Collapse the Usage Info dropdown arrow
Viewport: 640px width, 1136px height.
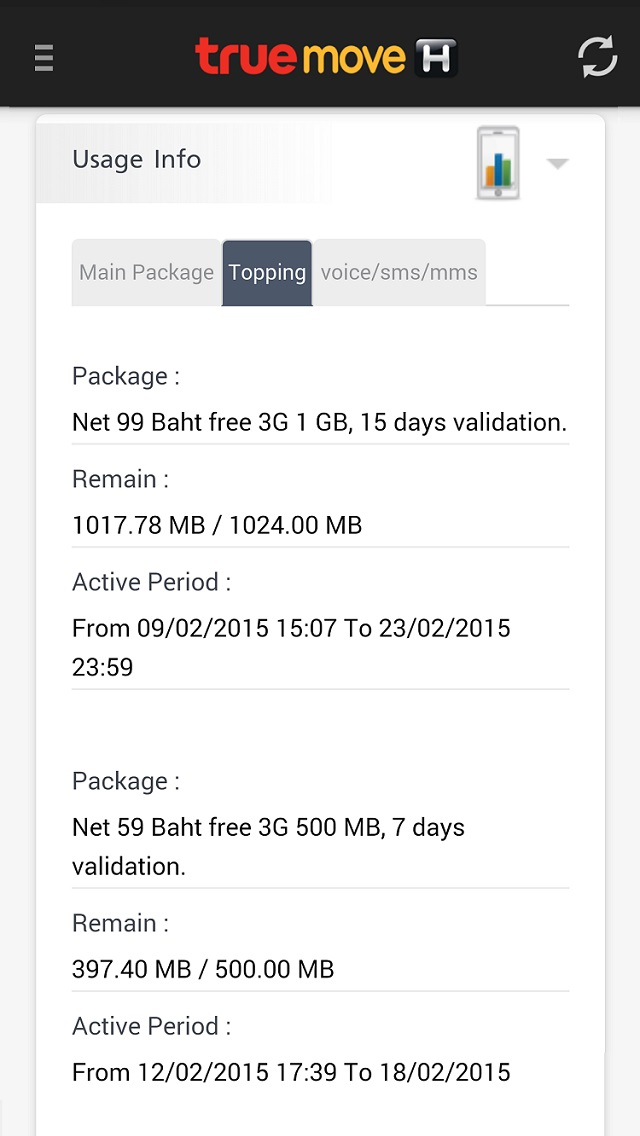557,164
